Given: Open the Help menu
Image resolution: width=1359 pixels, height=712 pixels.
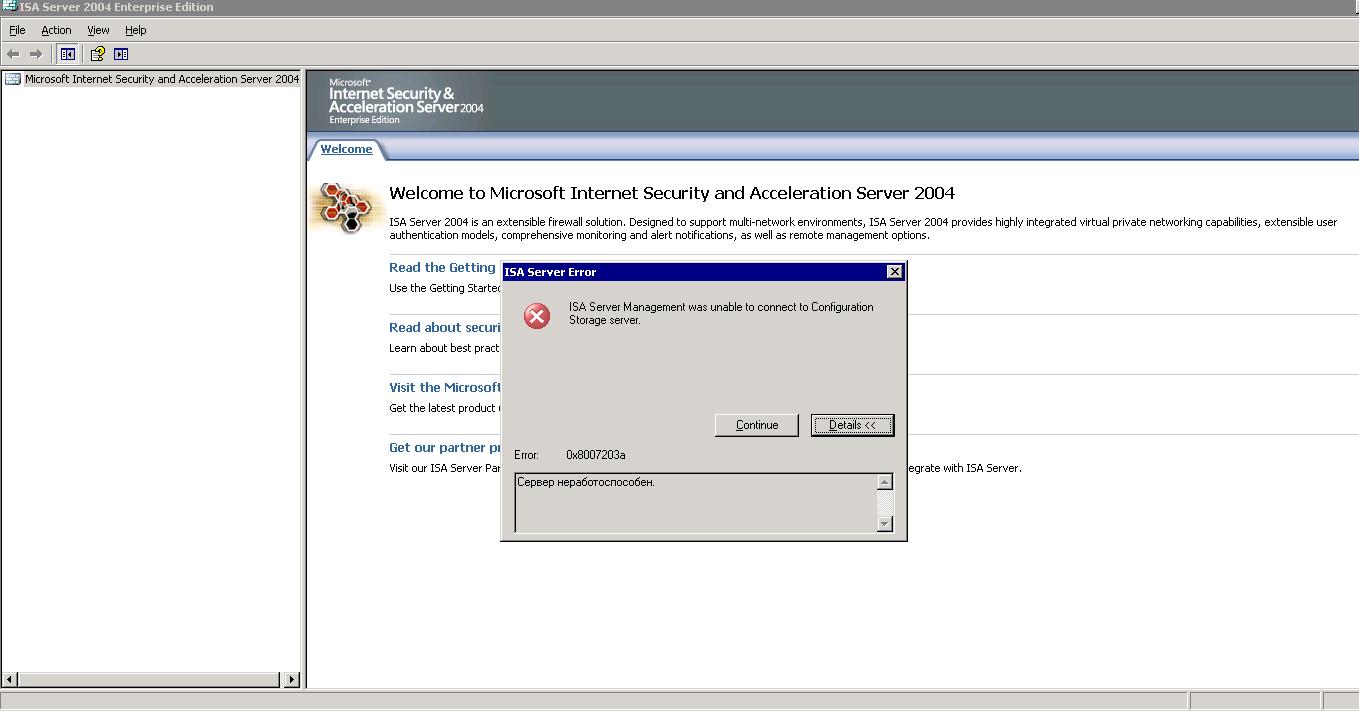Looking at the screenshot, I should (136, 30).
